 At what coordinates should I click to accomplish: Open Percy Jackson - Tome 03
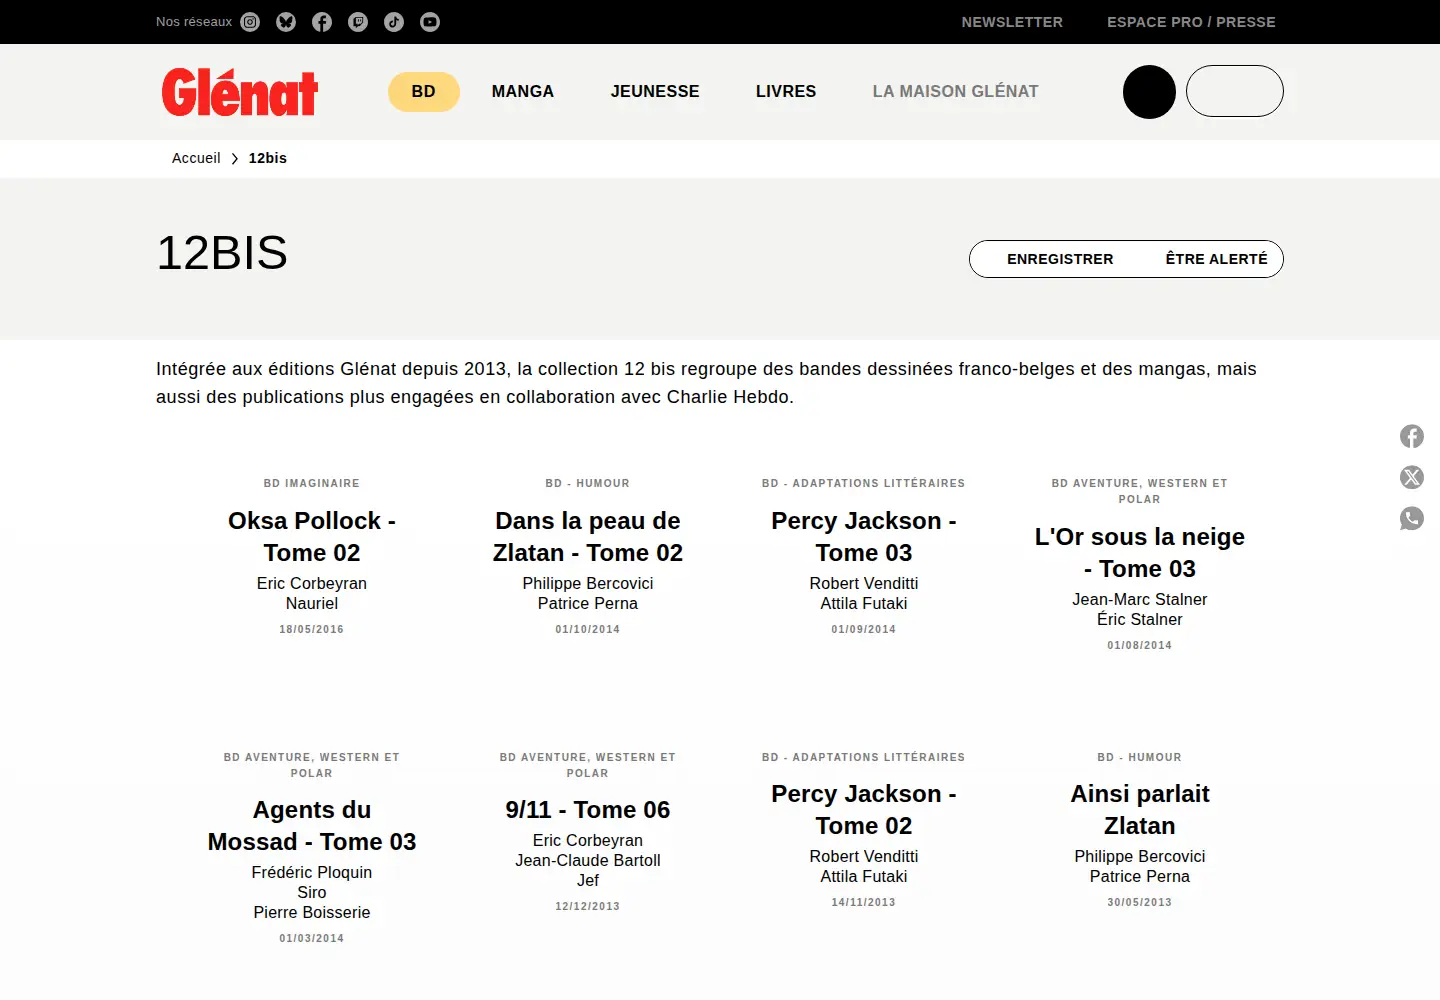pos(864,537)
